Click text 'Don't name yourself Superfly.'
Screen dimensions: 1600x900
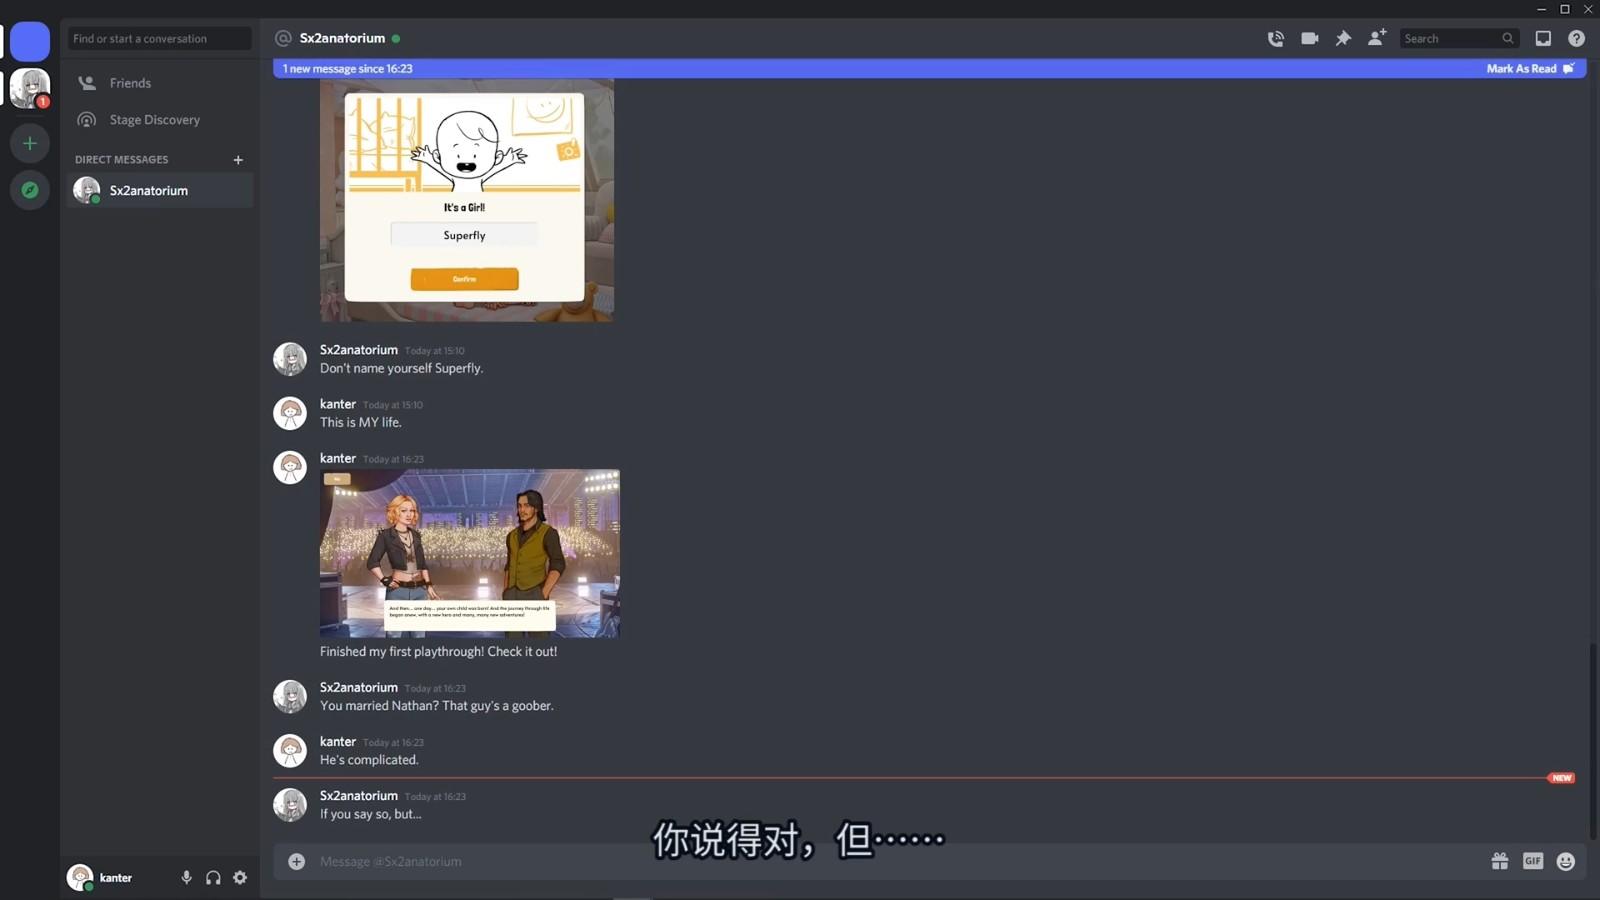click(x=401, y=368)
